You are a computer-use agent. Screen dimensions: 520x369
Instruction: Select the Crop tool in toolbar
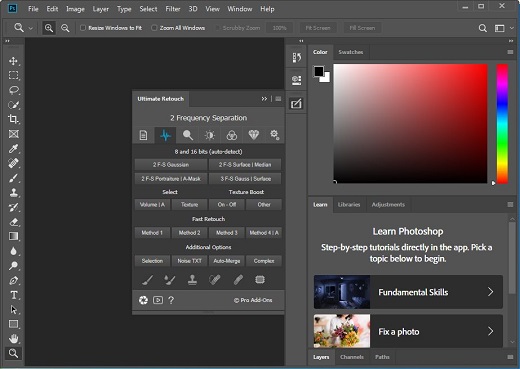tap(13, 119)
